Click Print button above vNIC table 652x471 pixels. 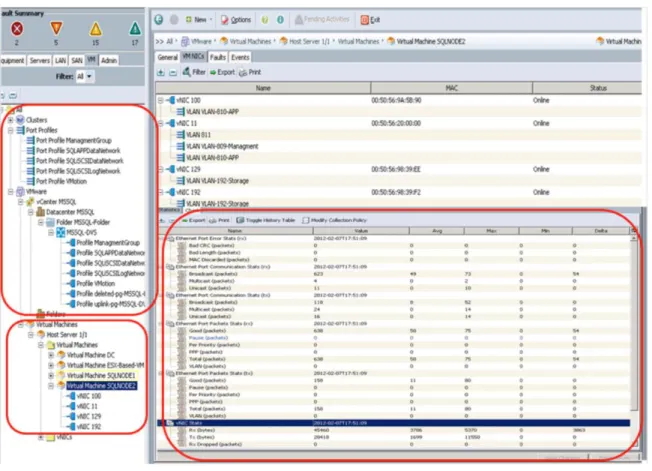250,72
